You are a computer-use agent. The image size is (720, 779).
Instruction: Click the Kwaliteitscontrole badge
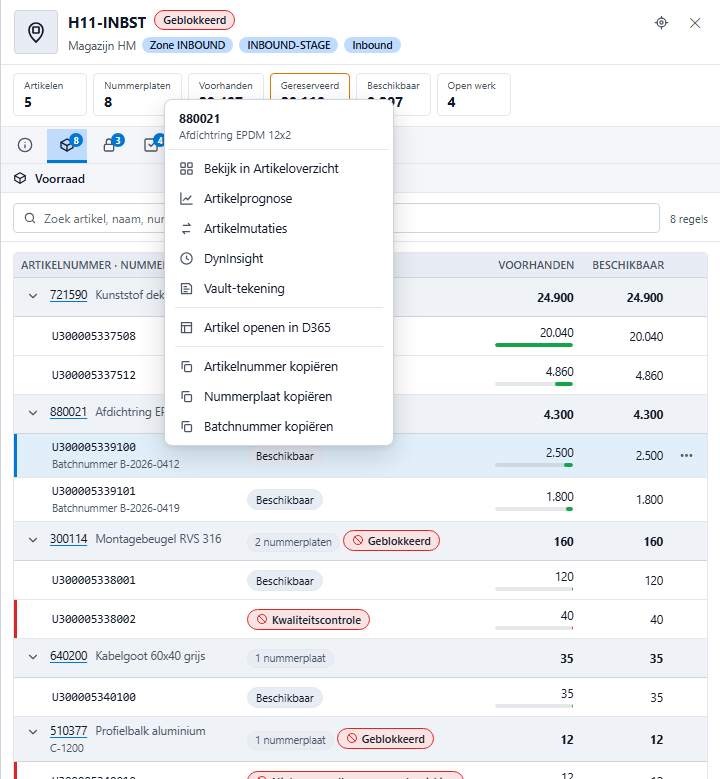pyautogui.click(x=308, y=620)
